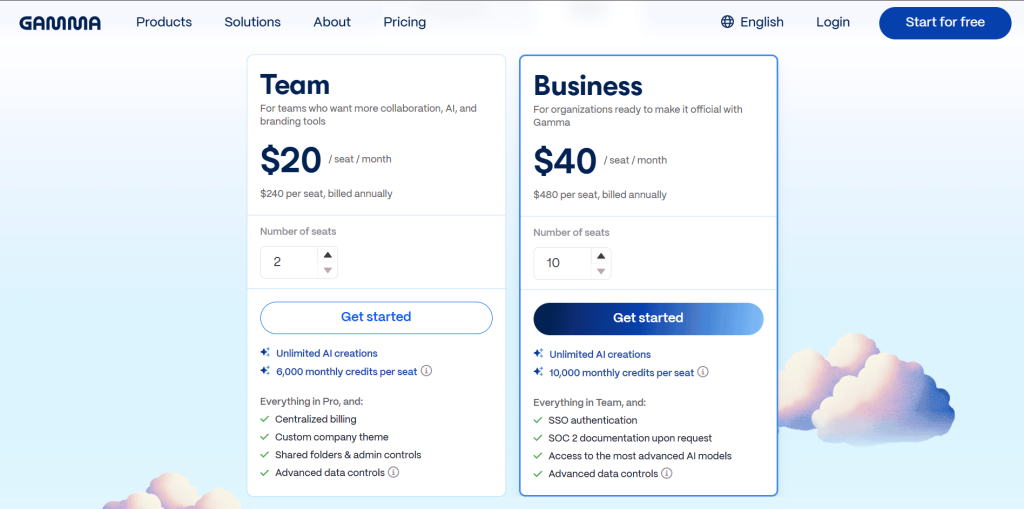1024x509 pixels.
Task: Open the Products menu
Action: click(164, 22)
